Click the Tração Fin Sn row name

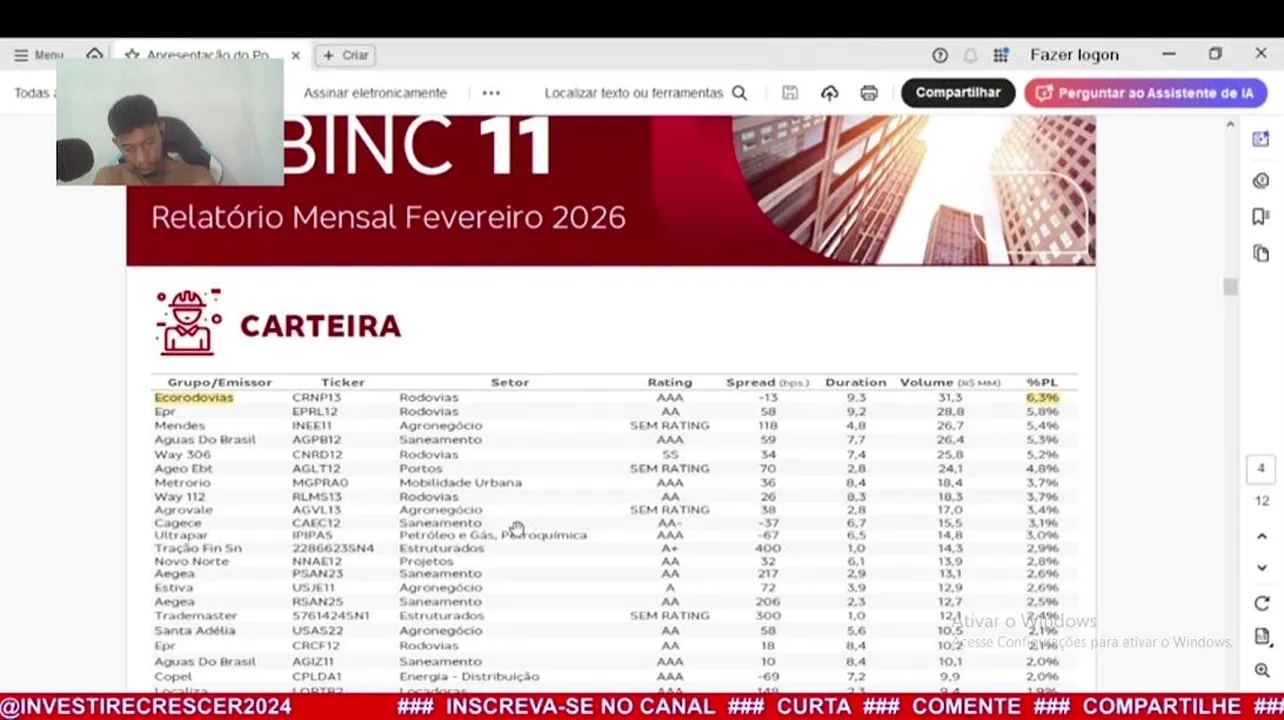point(198,549)
